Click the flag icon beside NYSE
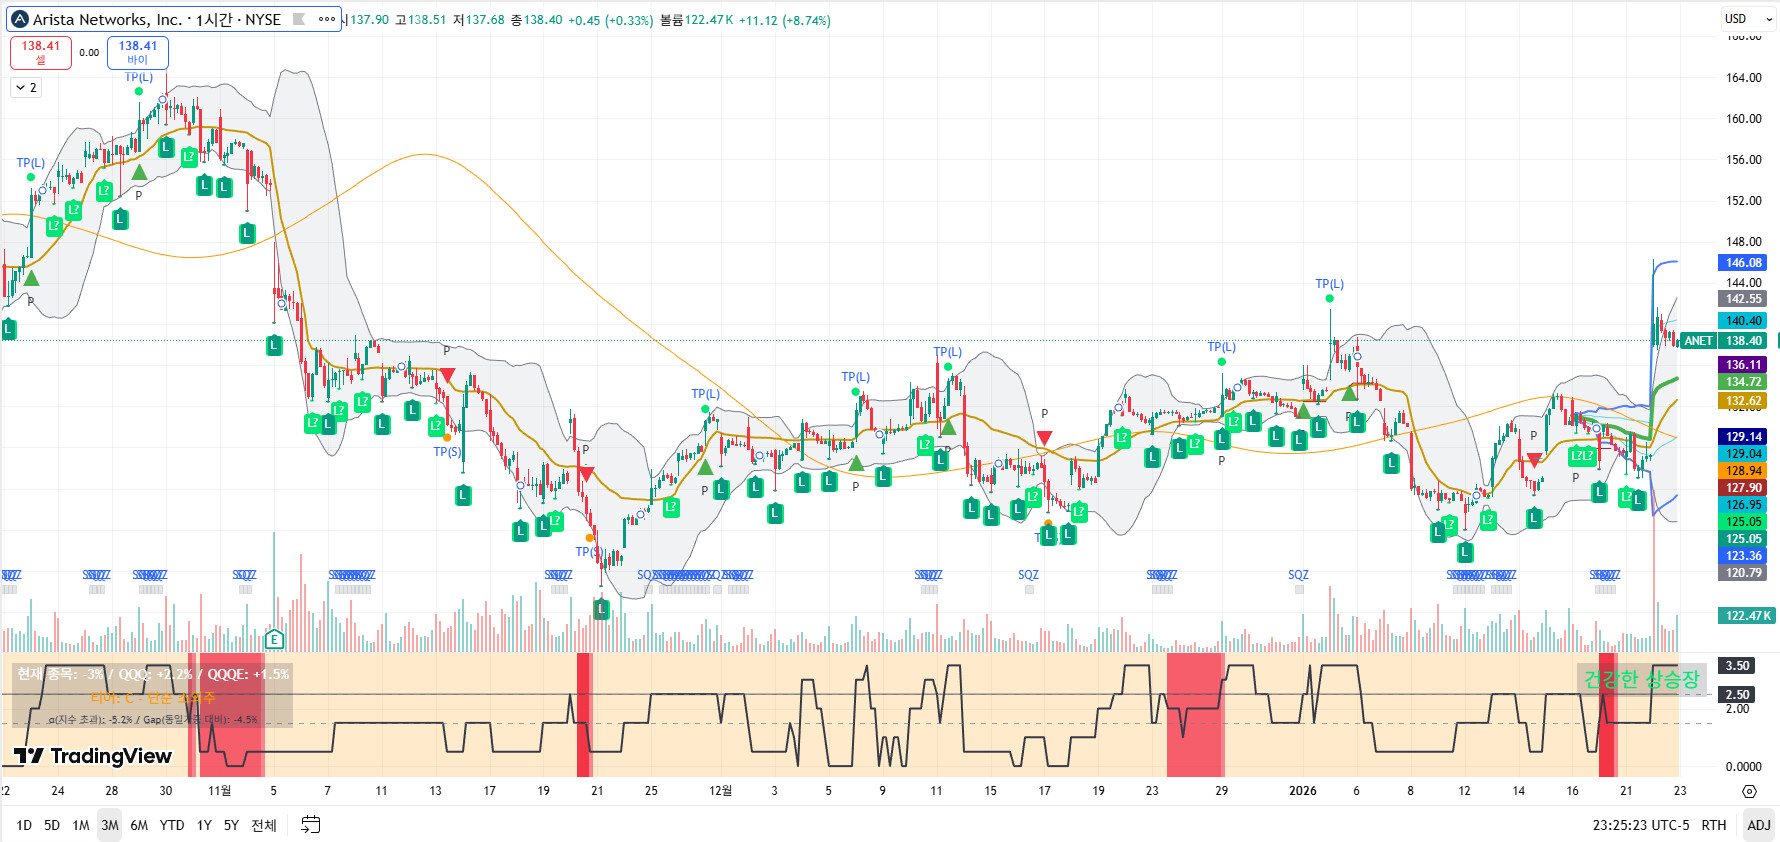This screenshot has height=842, width=1780. (x=299, y=19)
